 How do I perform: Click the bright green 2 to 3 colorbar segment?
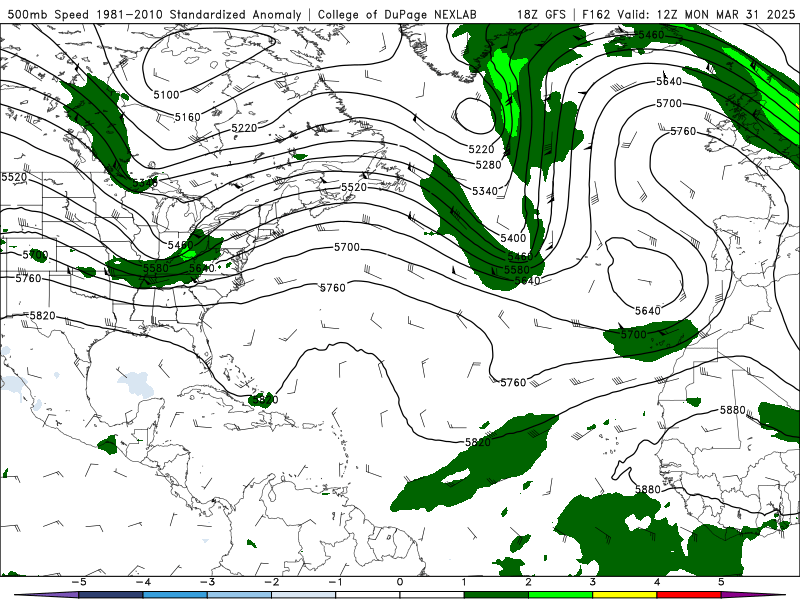[x=560, y=595]
